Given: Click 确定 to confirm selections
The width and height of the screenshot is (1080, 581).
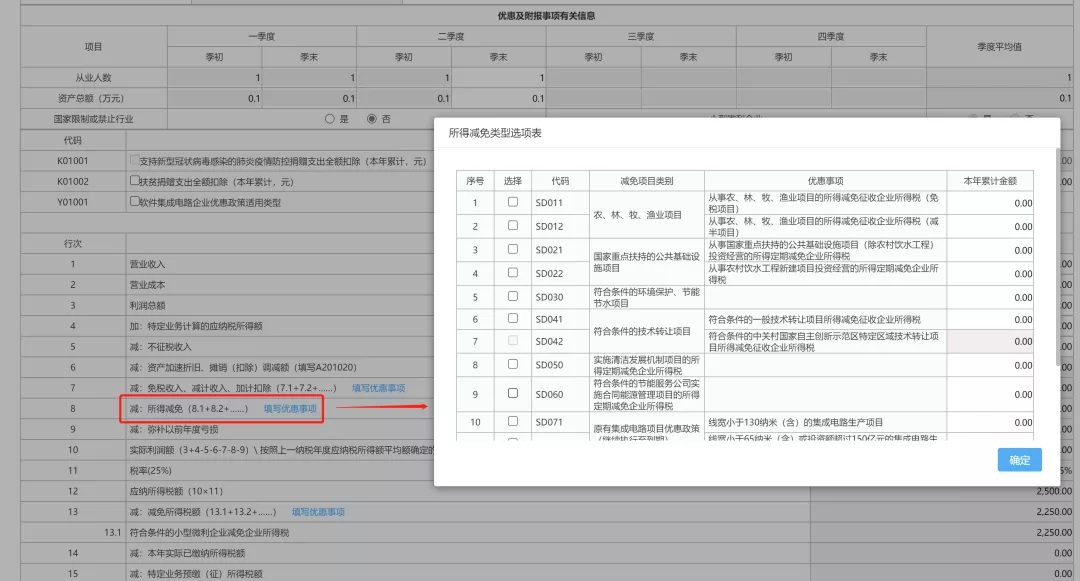Looking at the screenshot, I should tap(1019, 460).
